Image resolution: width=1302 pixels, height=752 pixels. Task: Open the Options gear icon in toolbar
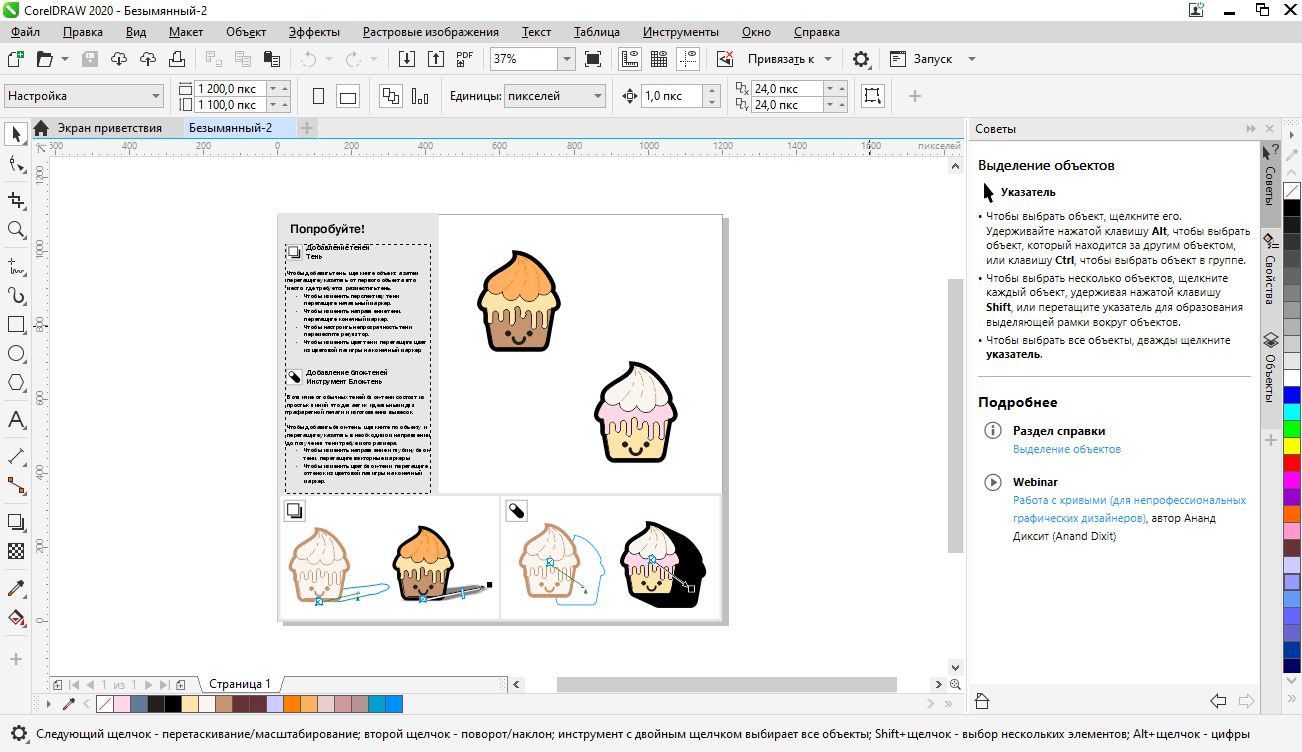click(861, 59)
